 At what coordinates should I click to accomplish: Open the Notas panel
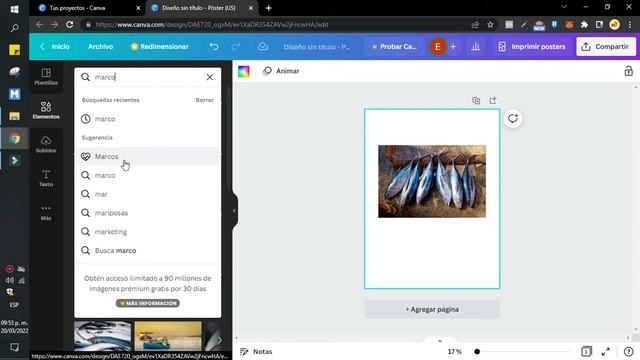tap(256, 351)
